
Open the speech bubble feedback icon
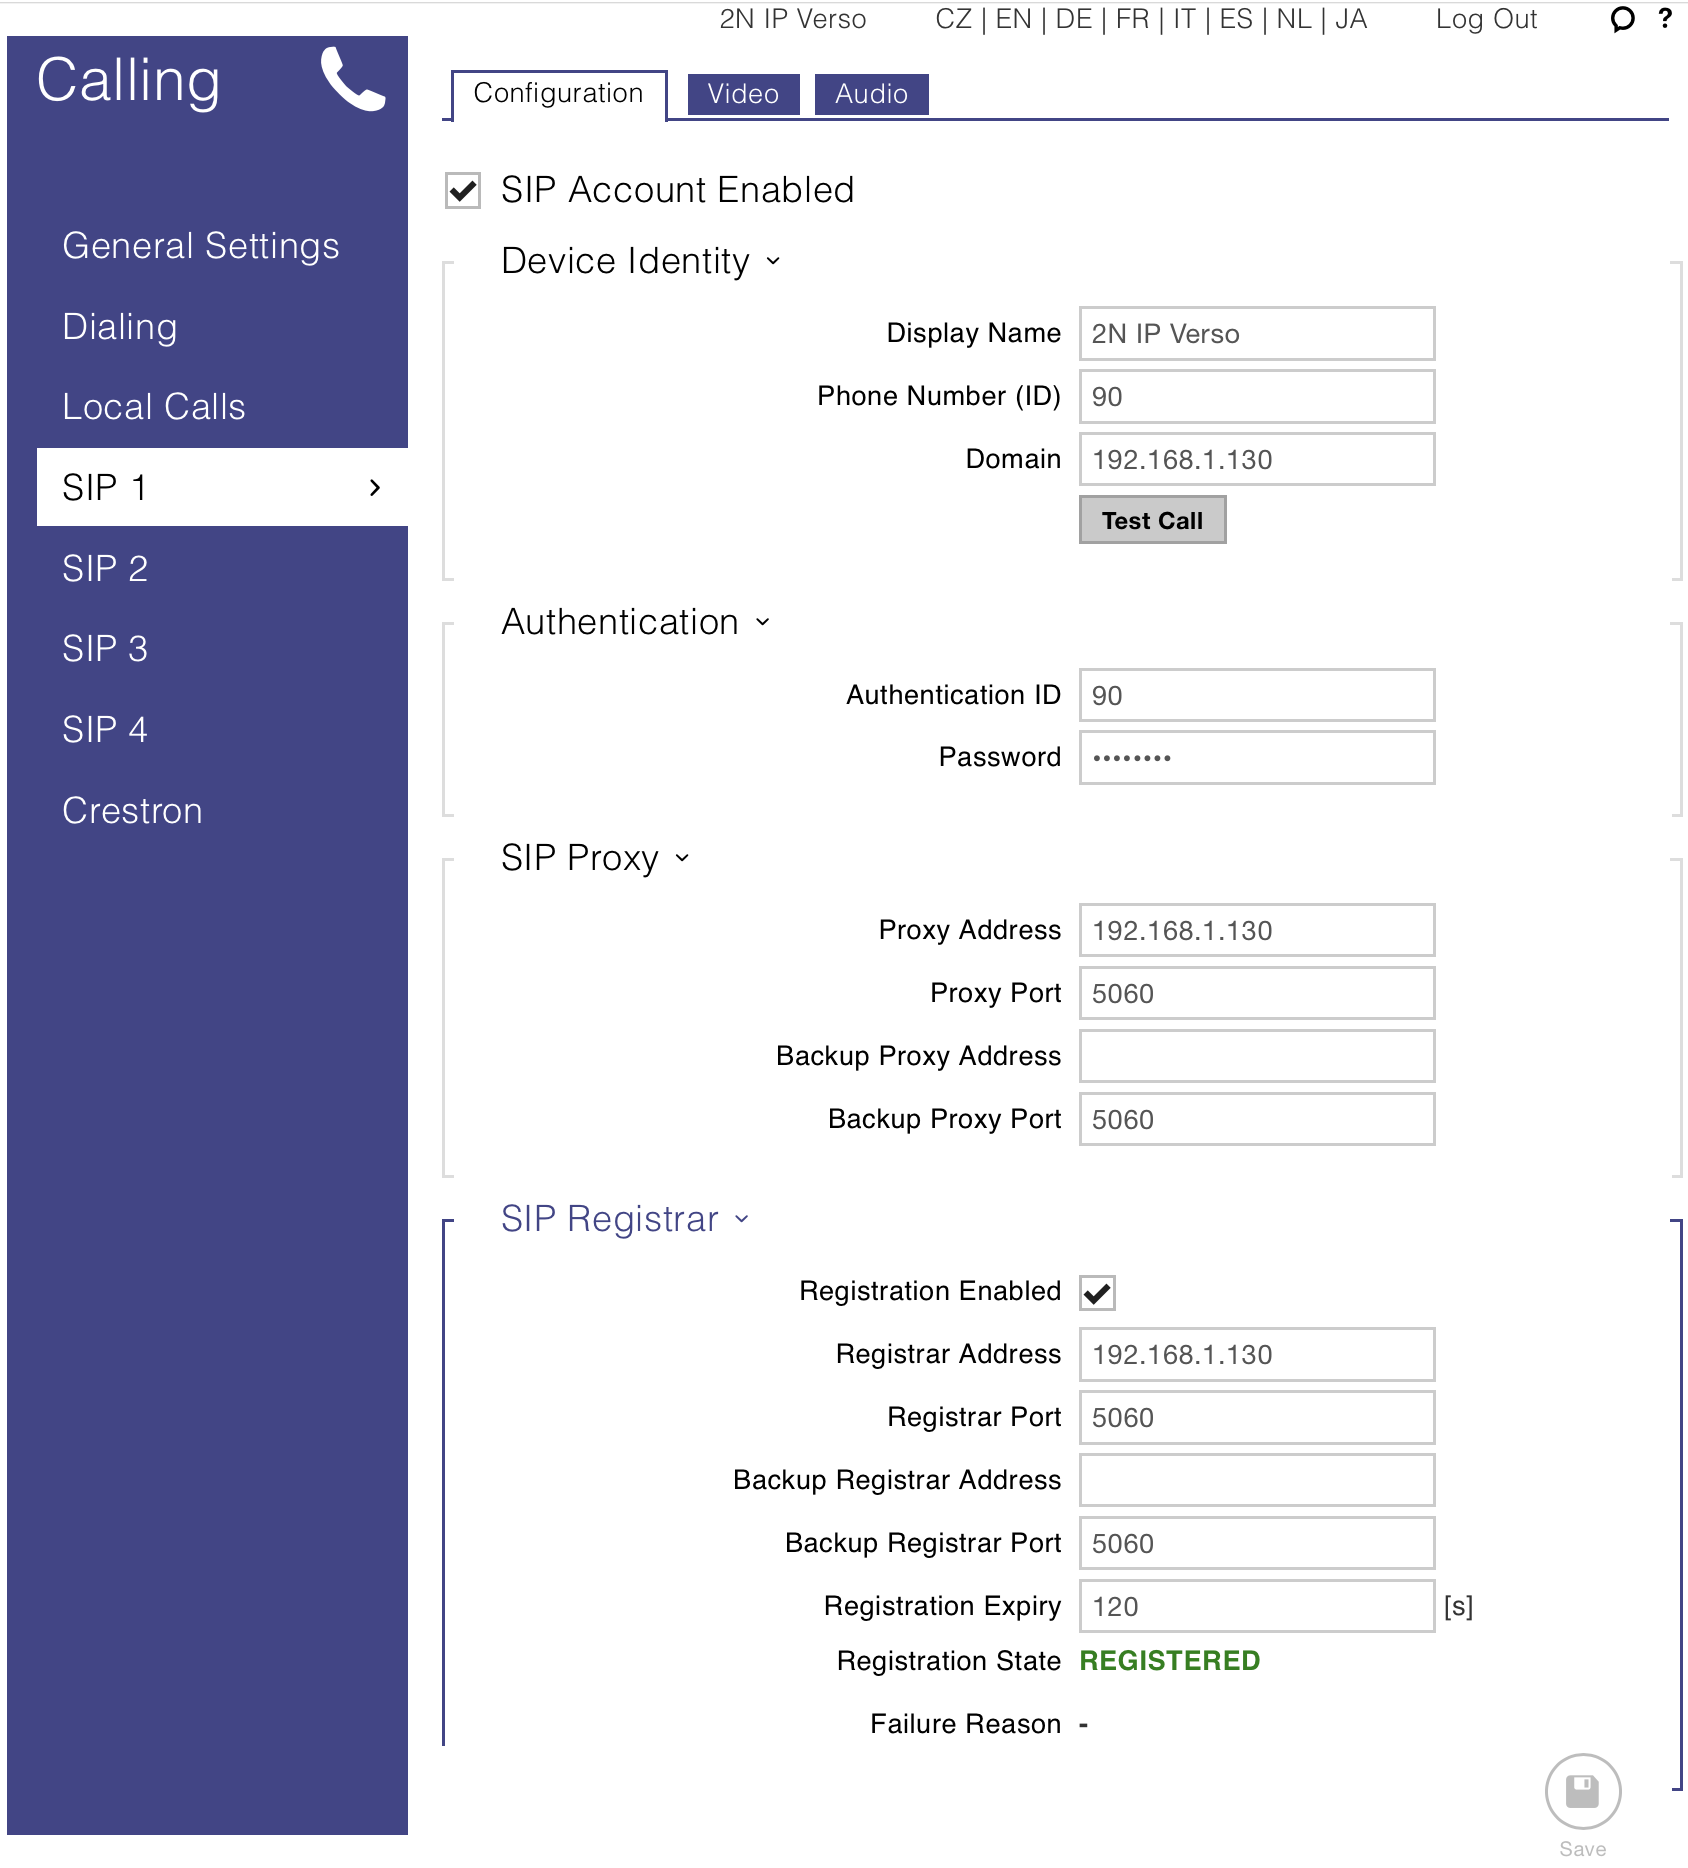(1622, 19)
